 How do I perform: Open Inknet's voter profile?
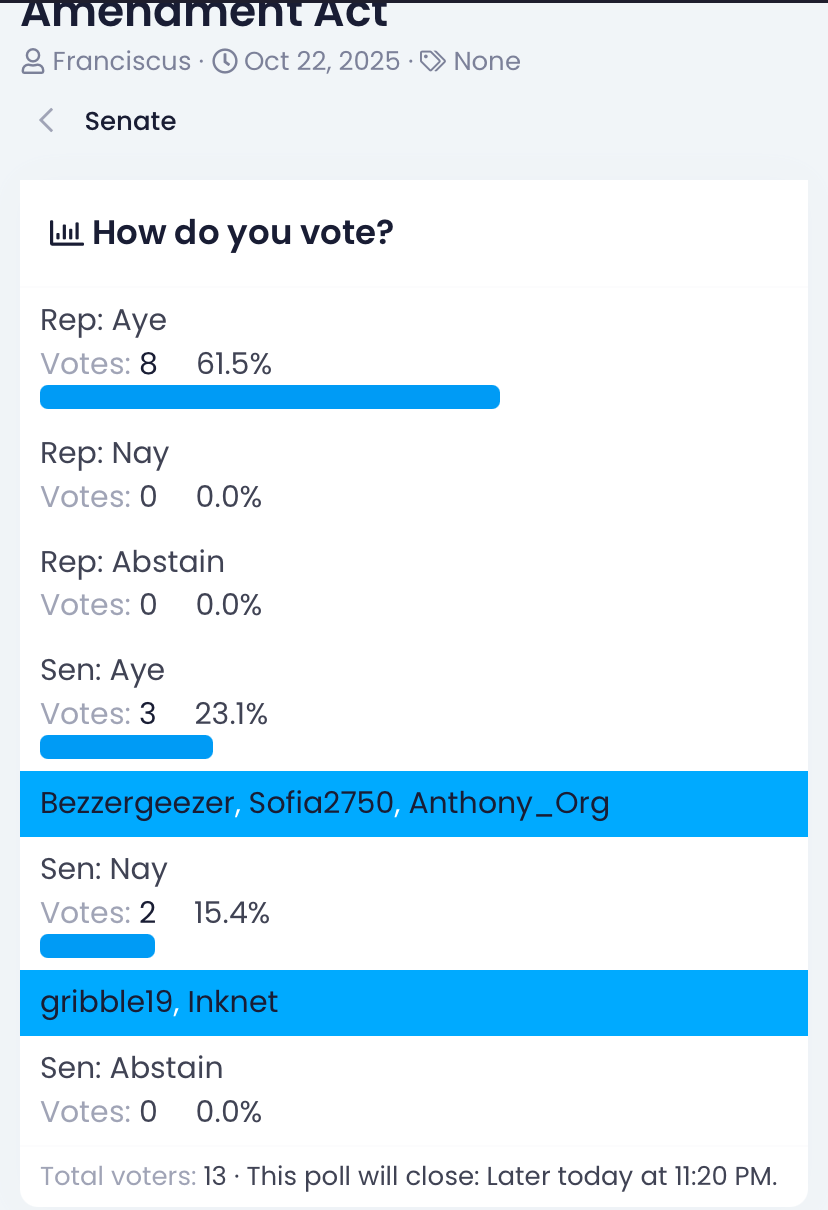click(233, 1002)
